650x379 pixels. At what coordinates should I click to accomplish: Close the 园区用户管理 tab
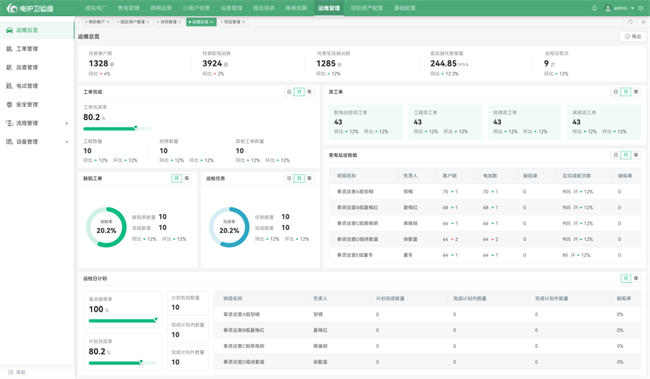coord(148,22)
